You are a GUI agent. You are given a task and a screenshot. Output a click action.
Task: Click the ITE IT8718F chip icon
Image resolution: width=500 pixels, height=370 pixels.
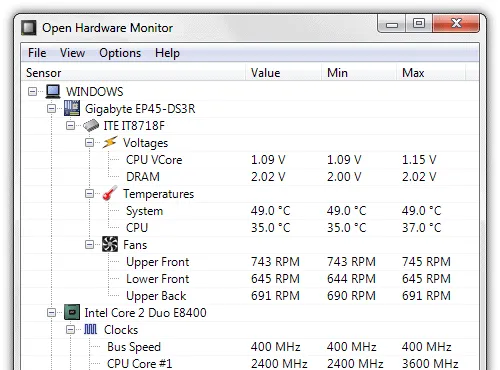coord(91,125)
